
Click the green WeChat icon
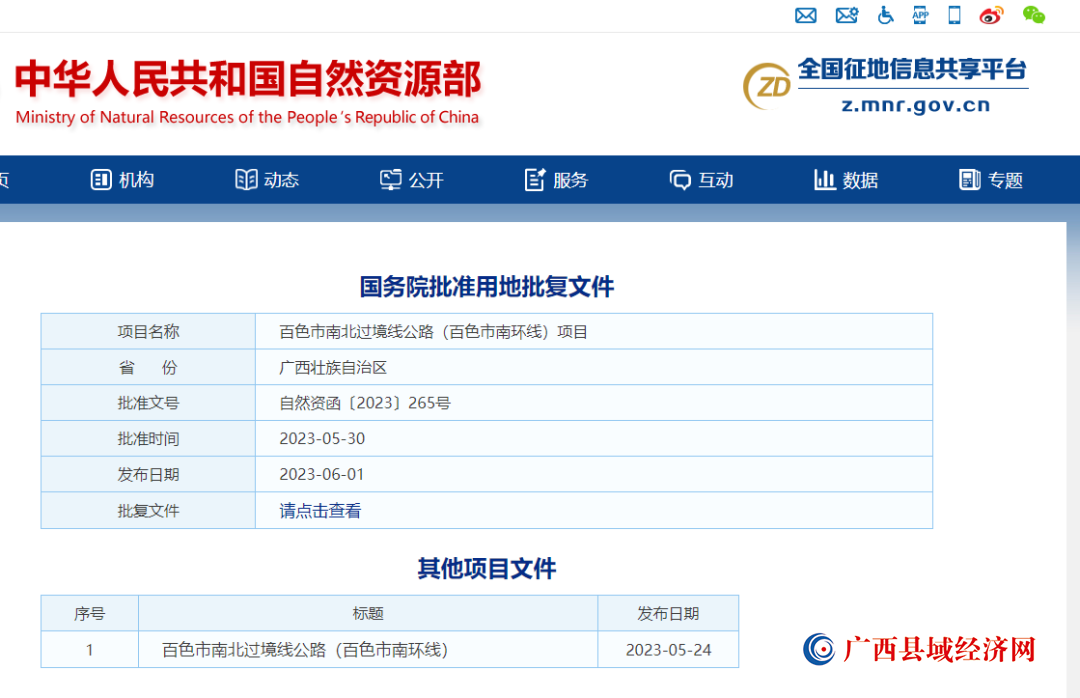[1033, 15]
